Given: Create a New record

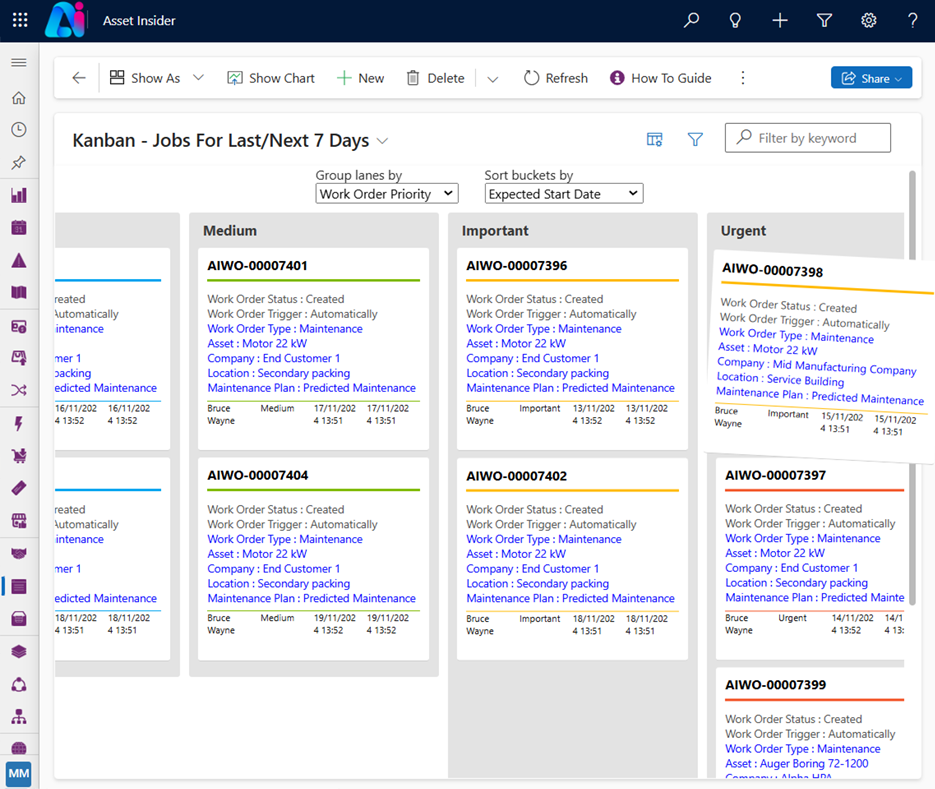Looking at the screenshot, I should 360,78.
